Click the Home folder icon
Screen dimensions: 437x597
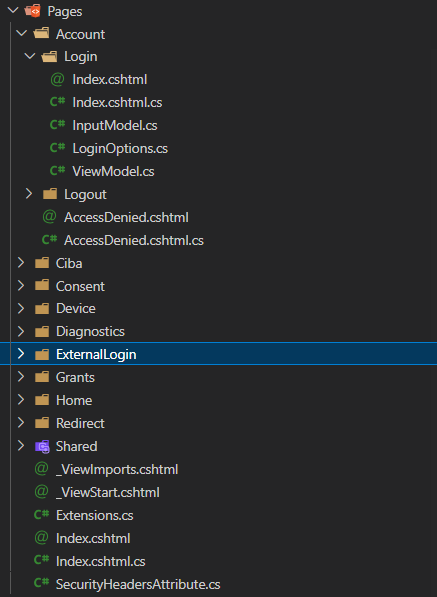[x=42, y=400]
